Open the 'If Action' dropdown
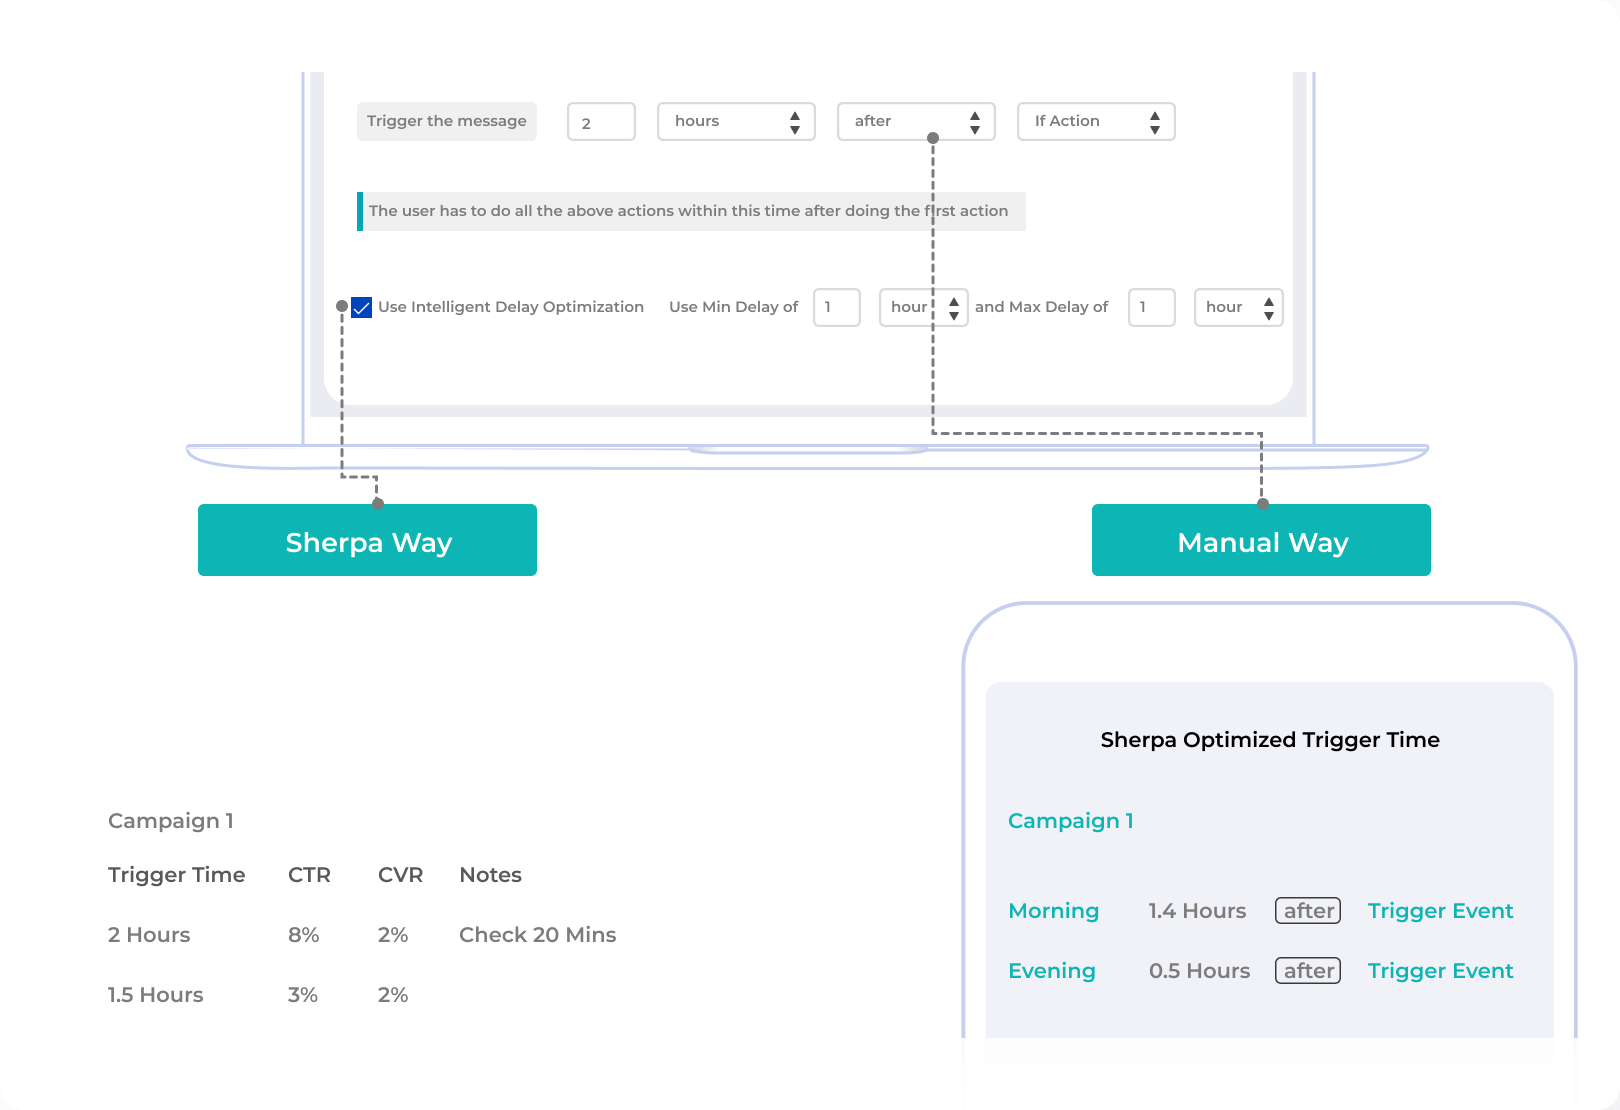The height and width of the screenshot is (1110, 1620). 1096,121
